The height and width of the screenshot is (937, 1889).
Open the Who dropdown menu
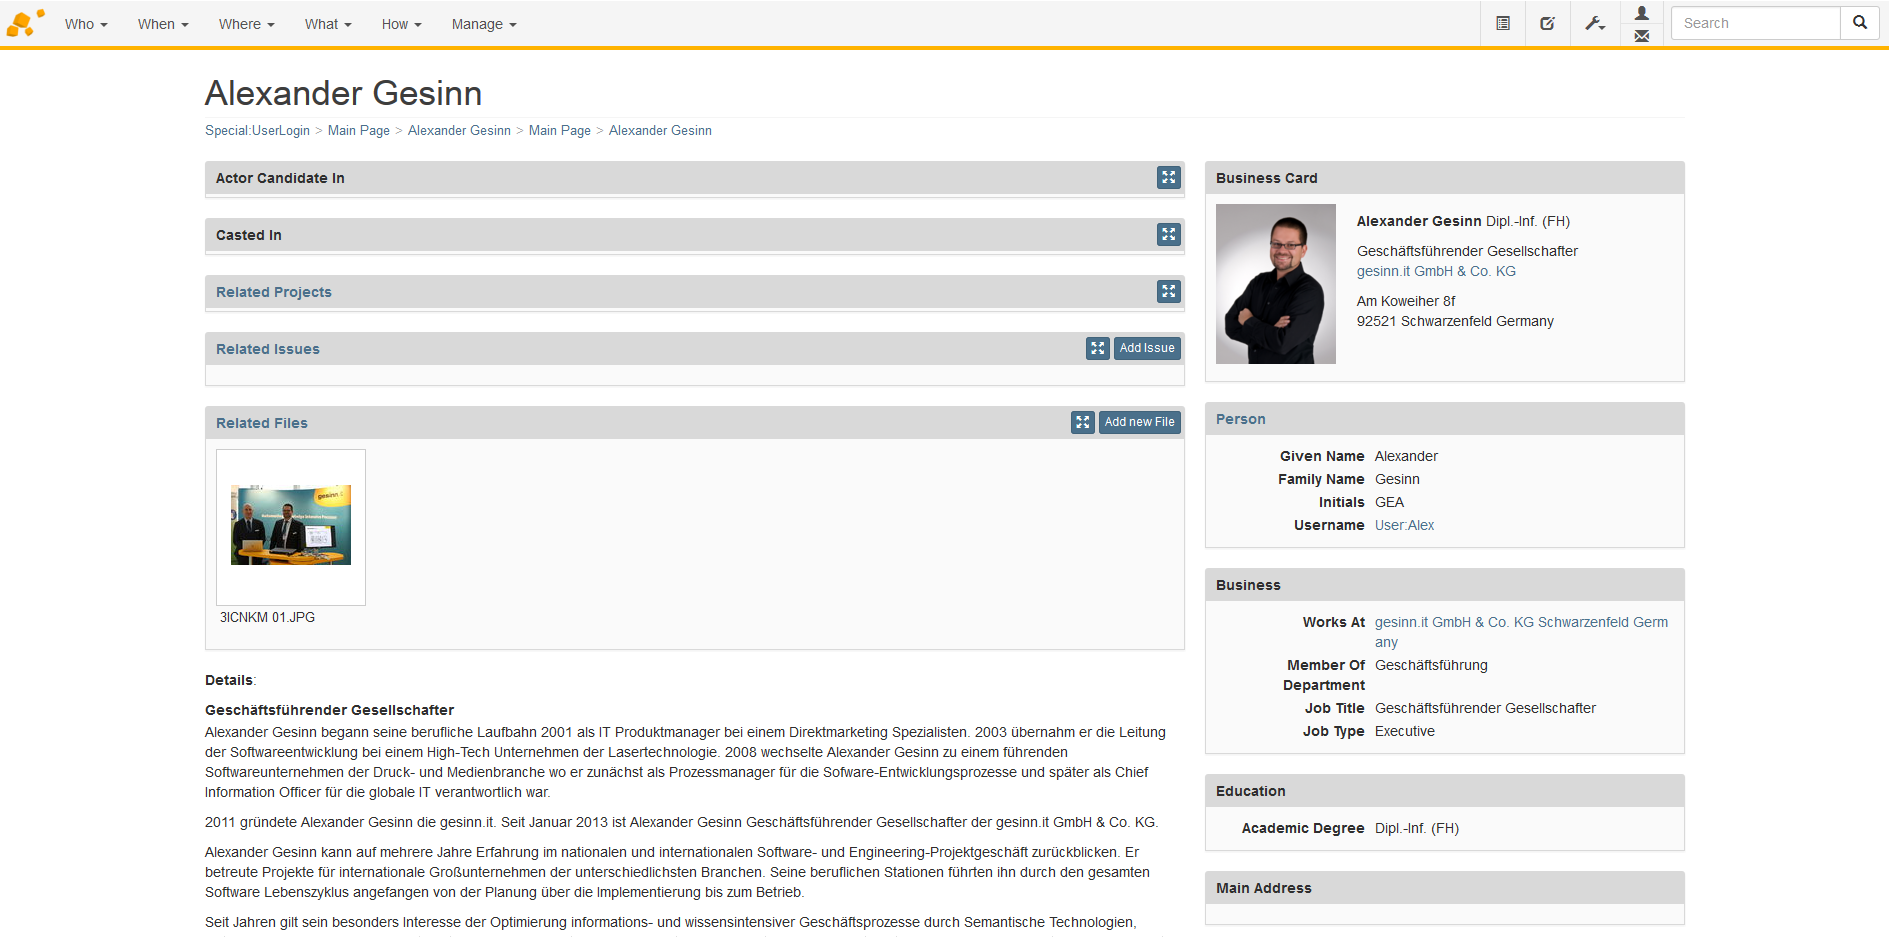[x=86, y=24]
